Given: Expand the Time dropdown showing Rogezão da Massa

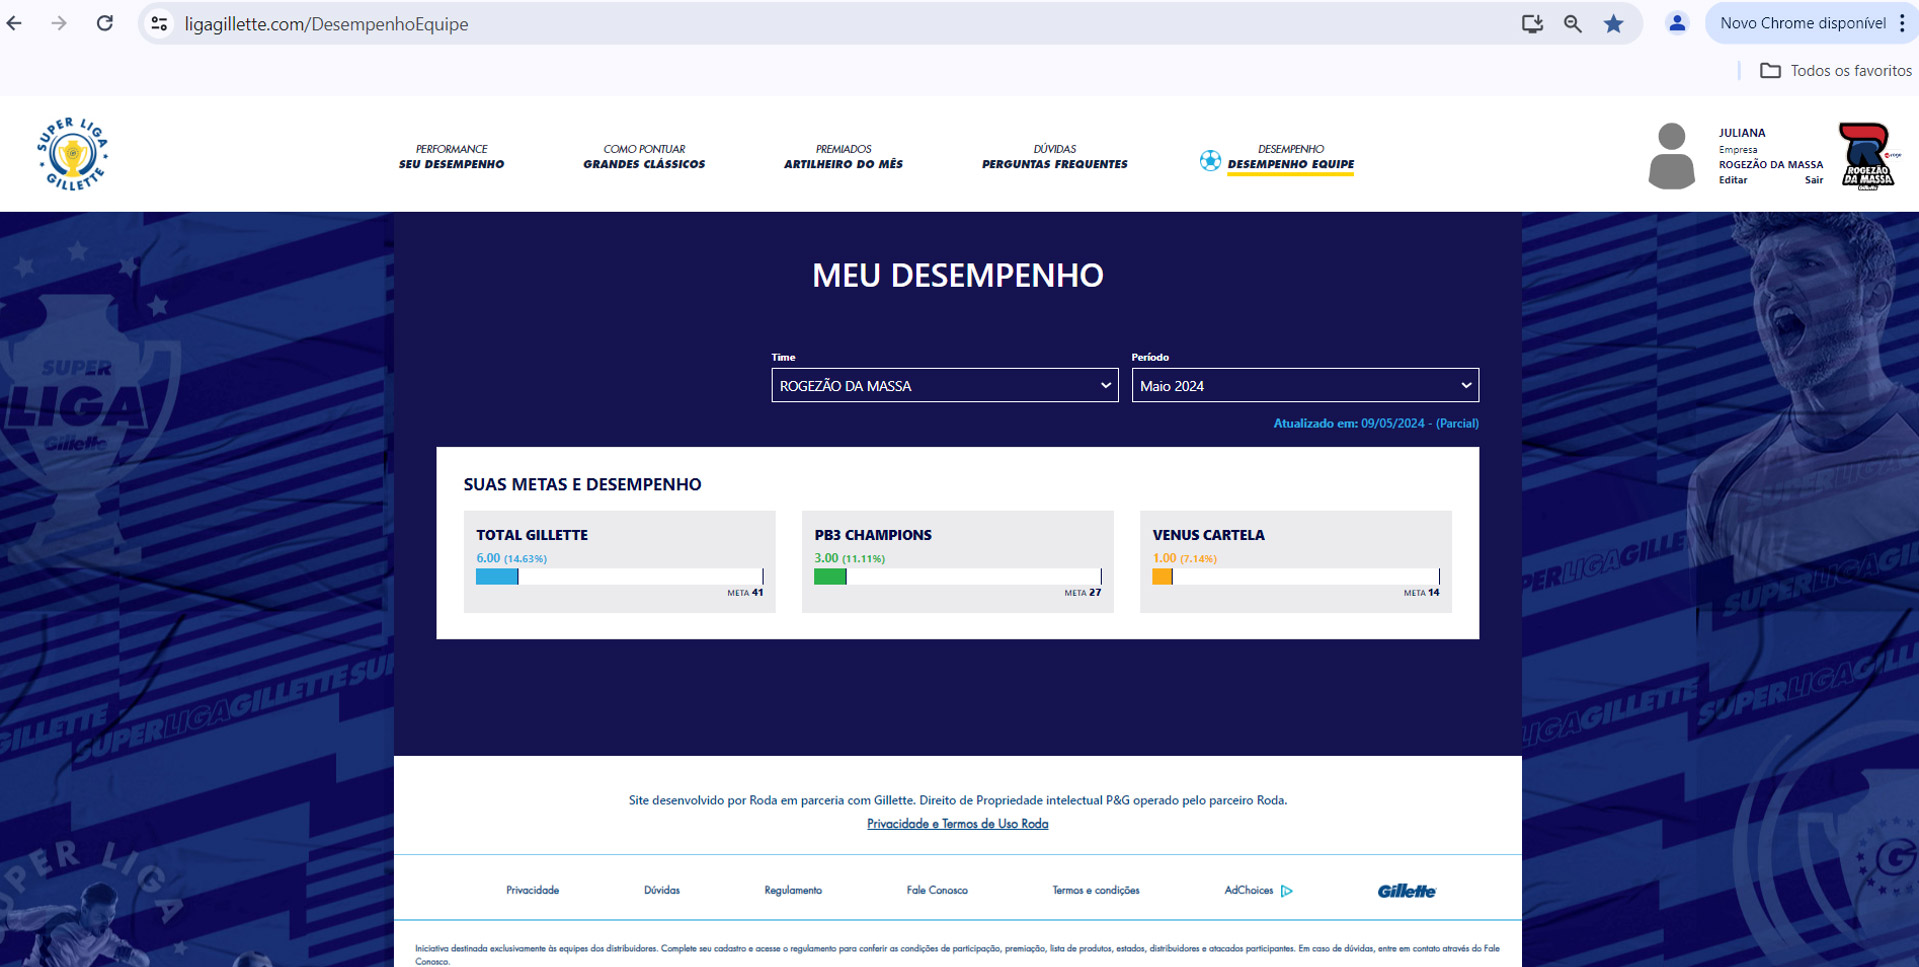Looking at the screenshot, I should point(944,386).
